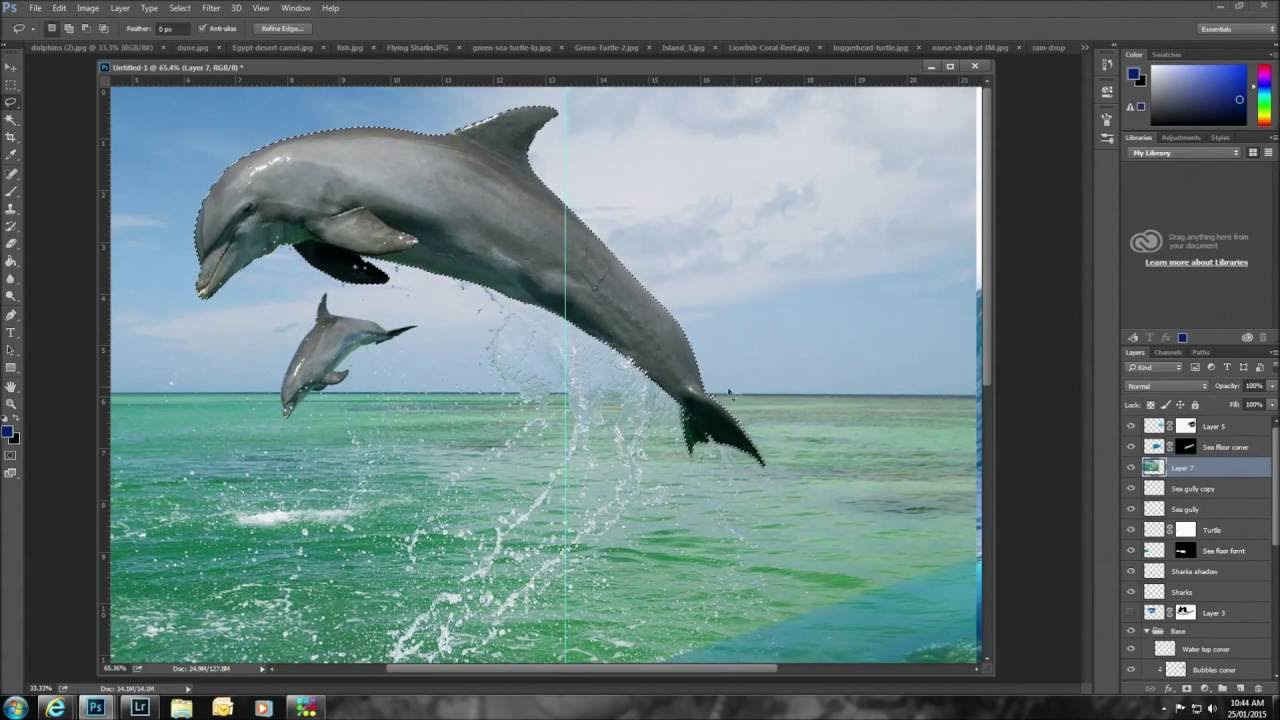This screenshot has height=720, width=1280.
Task: Switch to the Channels tab
Action: (x=1168, y=352)
